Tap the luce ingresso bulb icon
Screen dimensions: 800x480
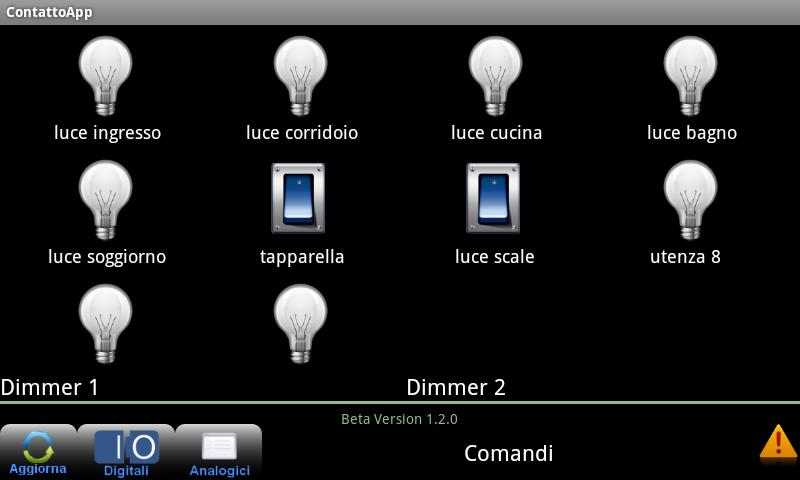(105, 76)
